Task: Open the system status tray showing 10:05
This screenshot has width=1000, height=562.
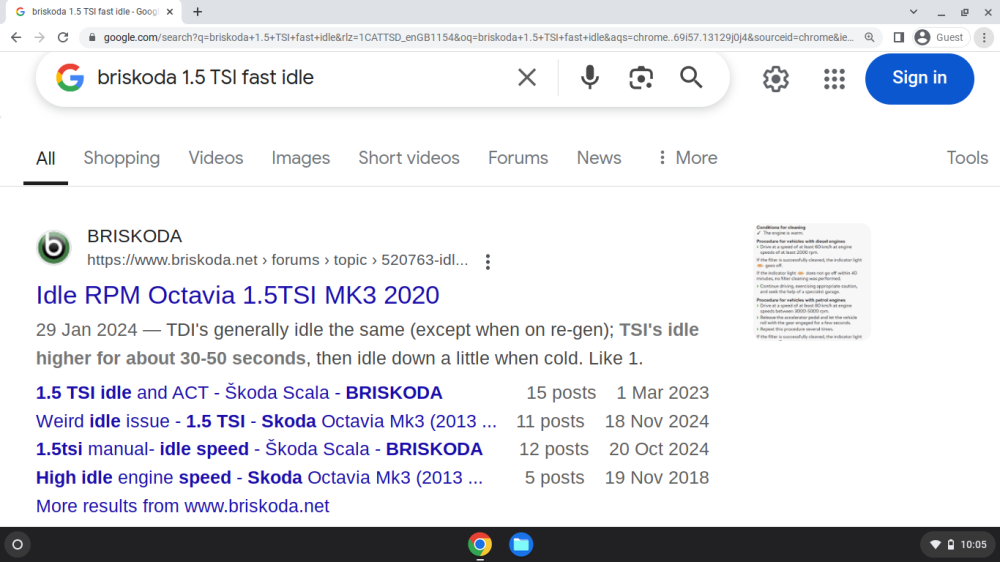Action: pos(958,545)
